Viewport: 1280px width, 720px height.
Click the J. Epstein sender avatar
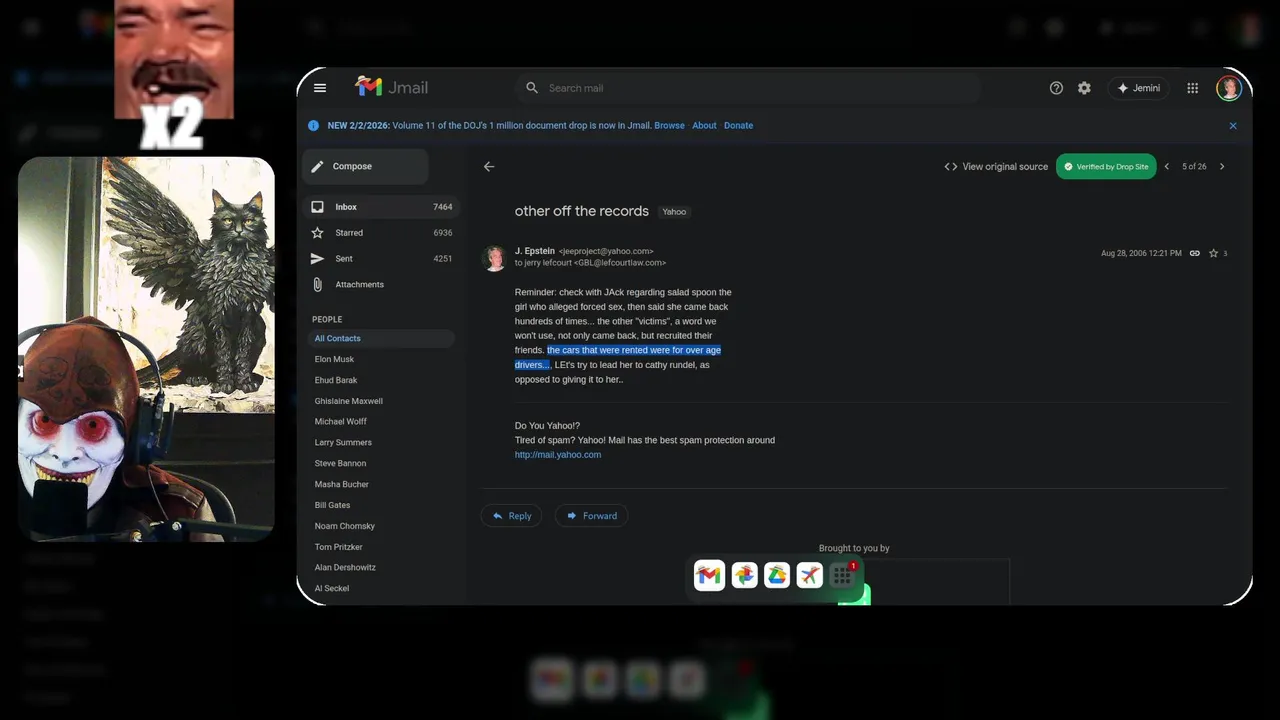point(494,258)
